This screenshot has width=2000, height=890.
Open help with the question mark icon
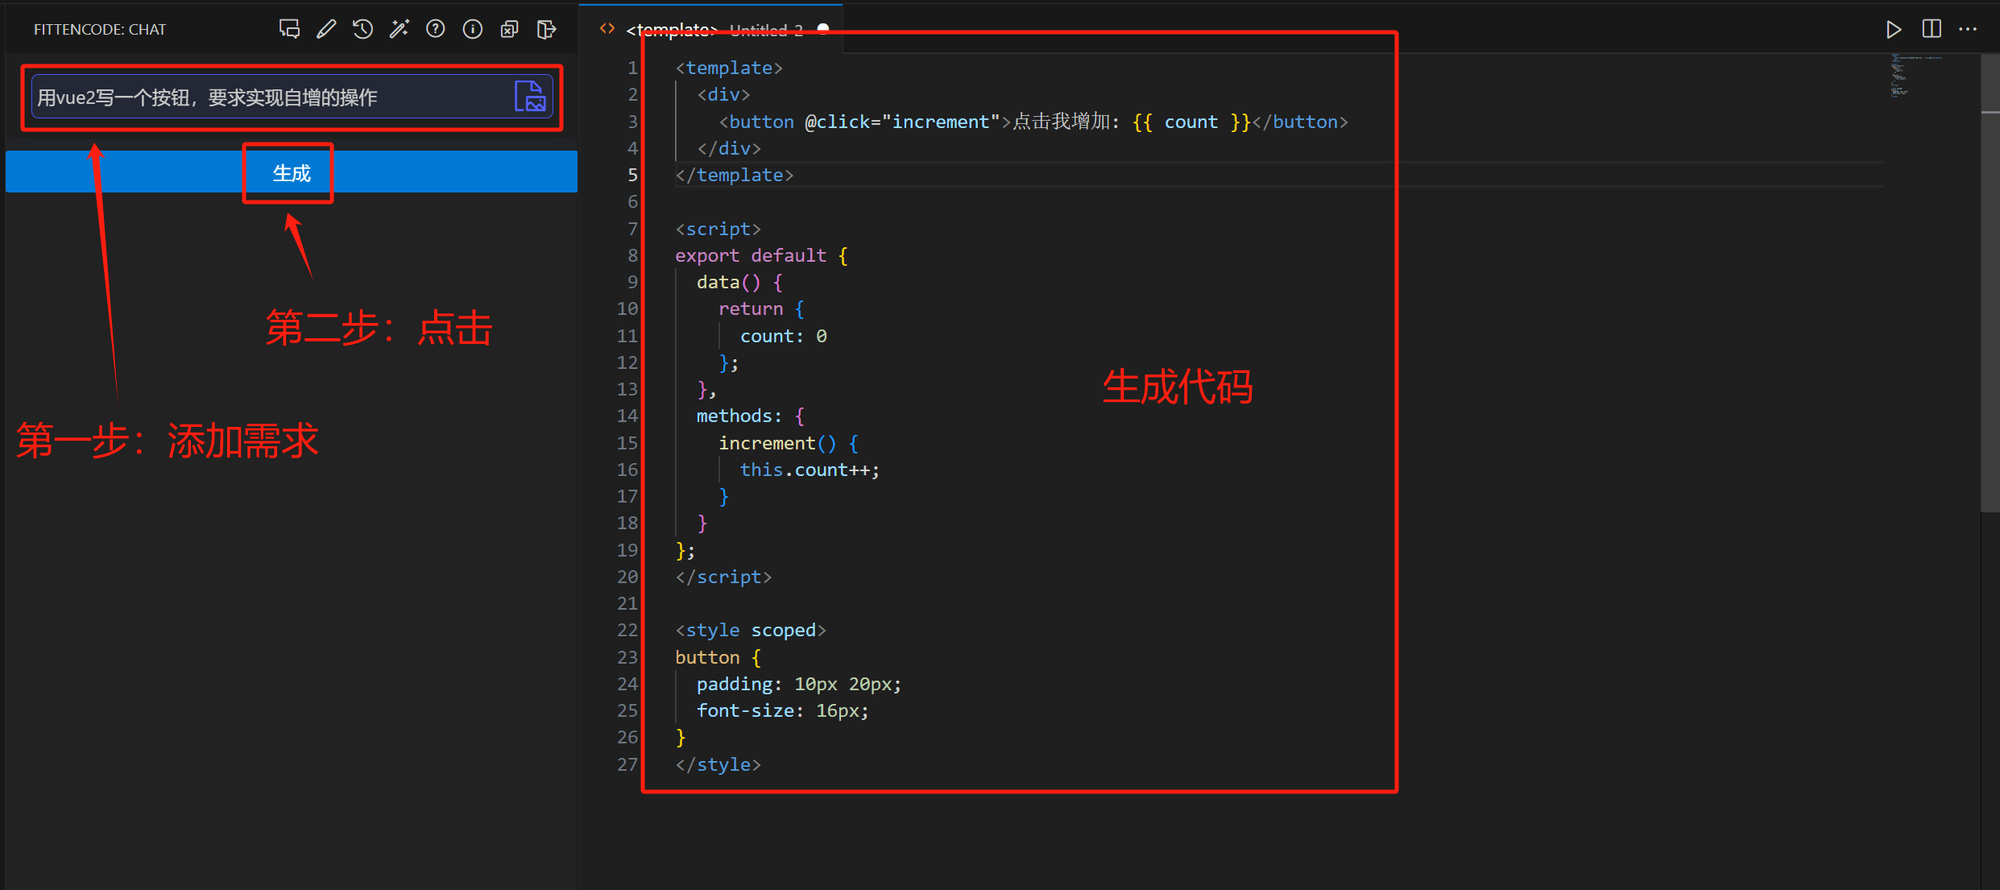[x=435, y=29]
